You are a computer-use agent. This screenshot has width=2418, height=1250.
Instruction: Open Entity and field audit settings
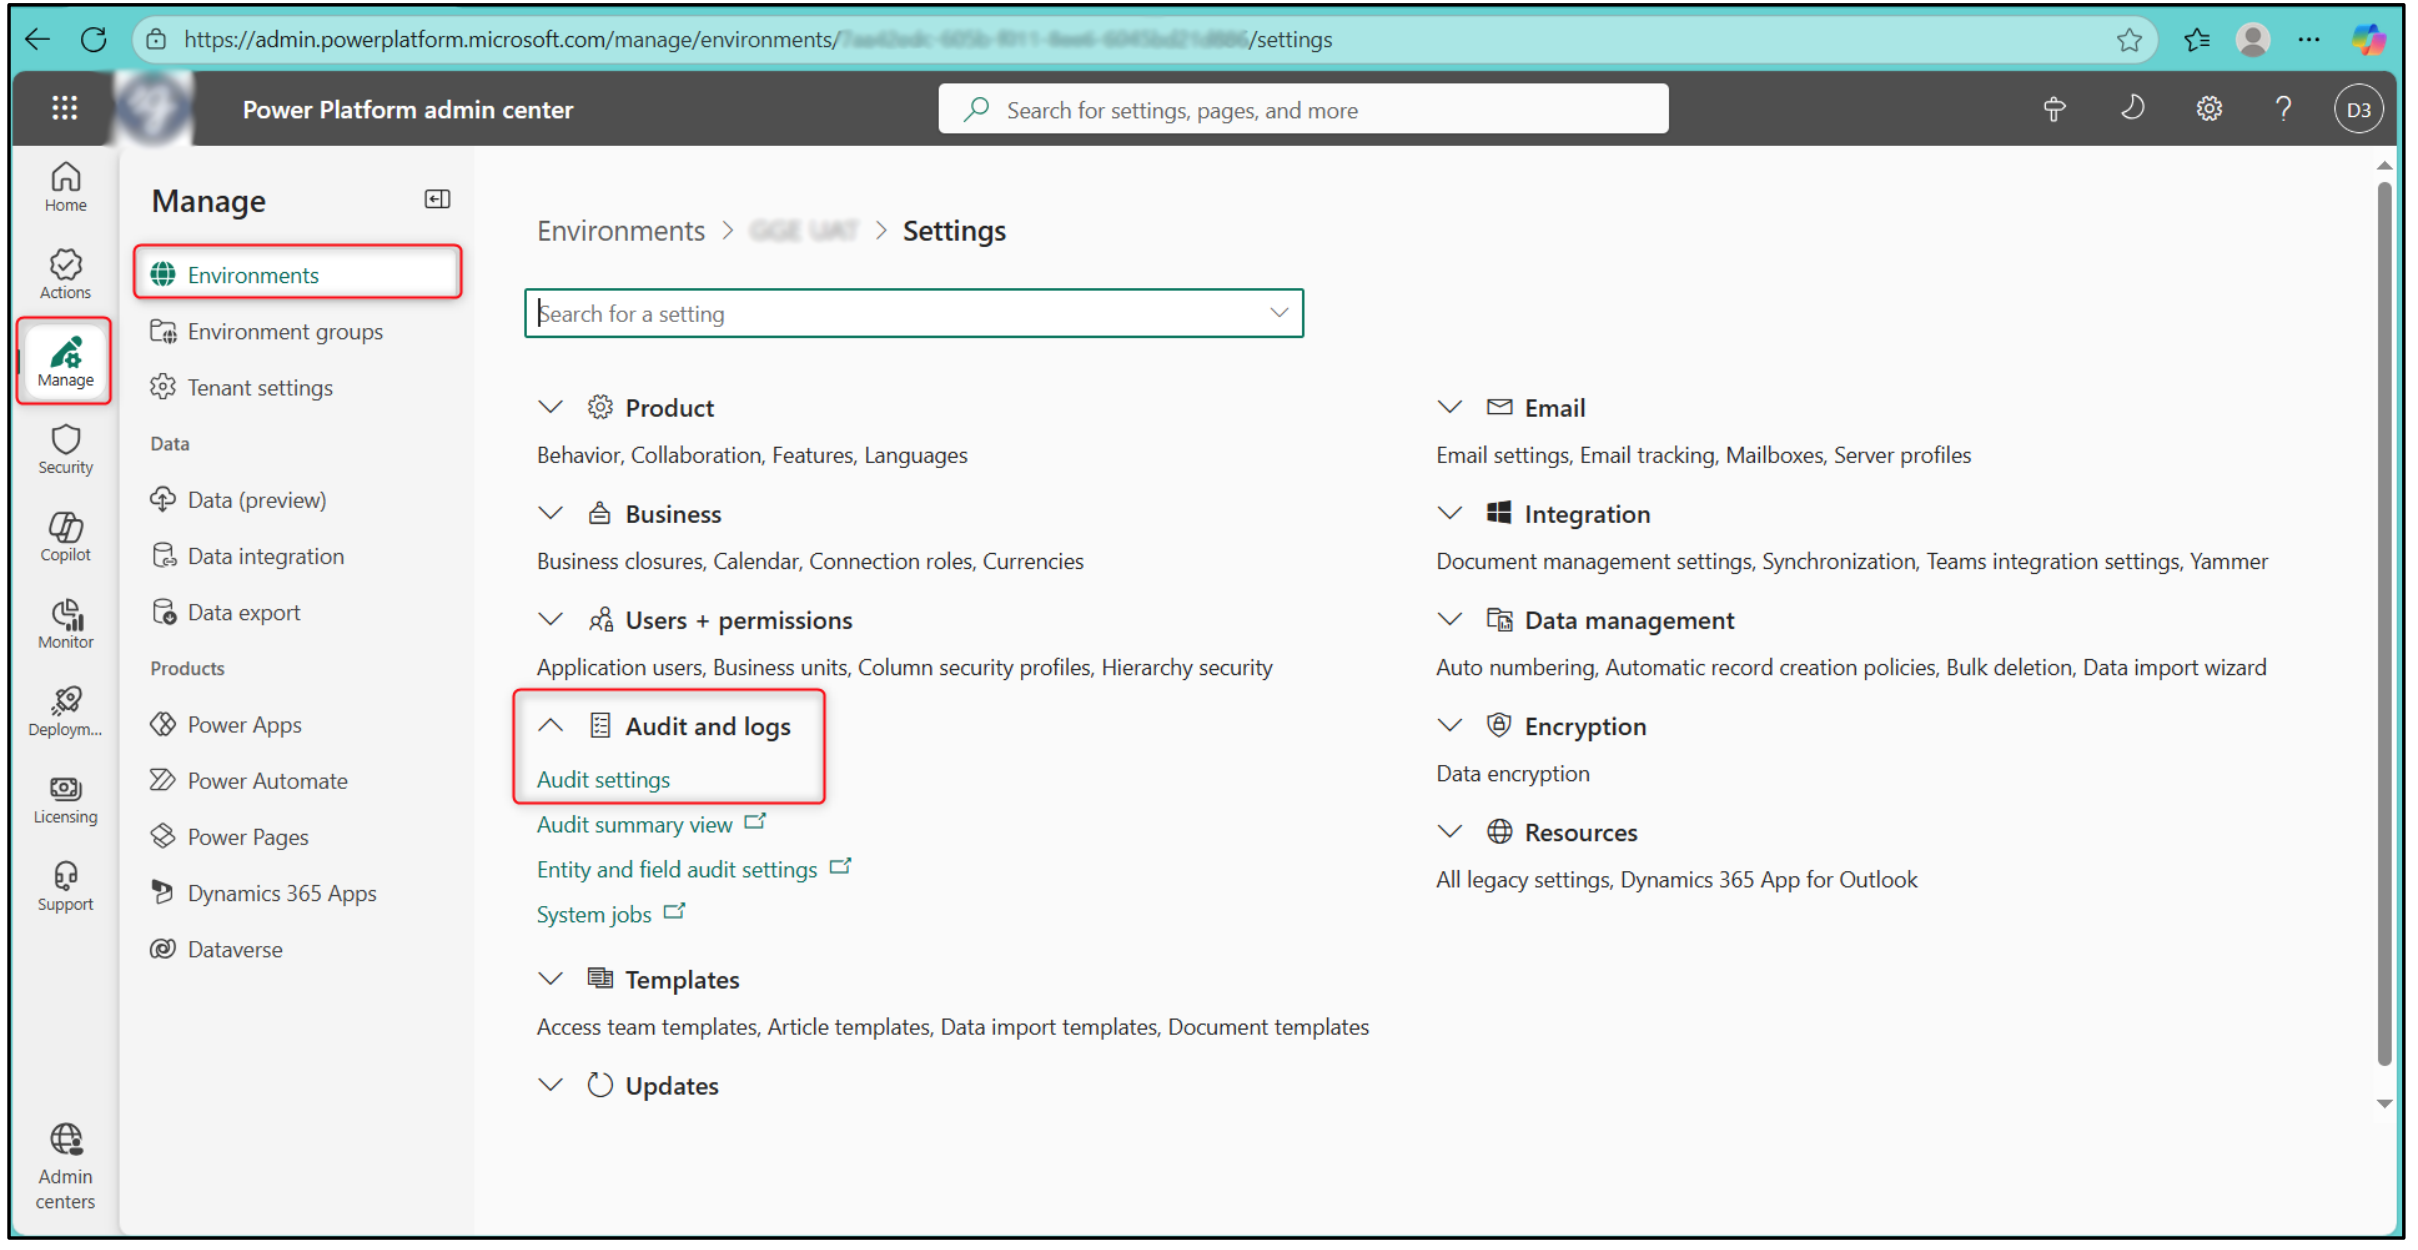pos(677,869)
